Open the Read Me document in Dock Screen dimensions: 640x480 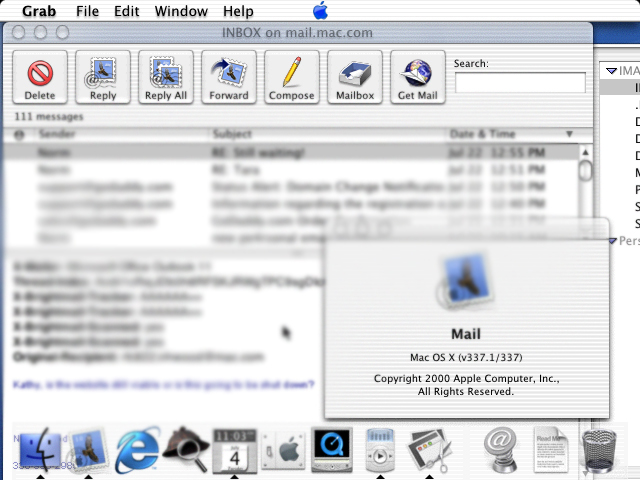pyautogui.click(x=549, y=451)
